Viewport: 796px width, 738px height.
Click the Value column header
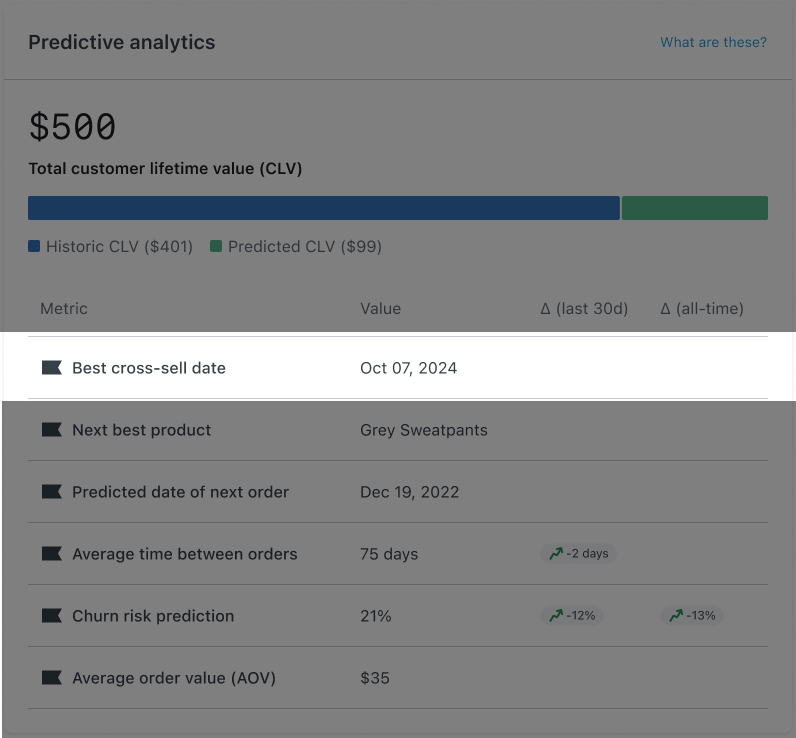tap(380, 309)
